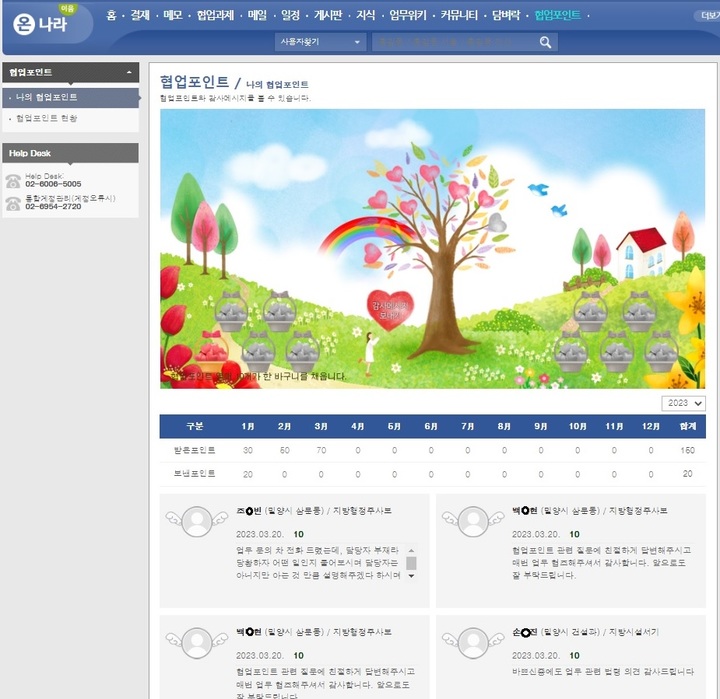Click the scroll-down arrow in the first message
The height and width of the screenshot is (699, 720).
coord(410,576)
